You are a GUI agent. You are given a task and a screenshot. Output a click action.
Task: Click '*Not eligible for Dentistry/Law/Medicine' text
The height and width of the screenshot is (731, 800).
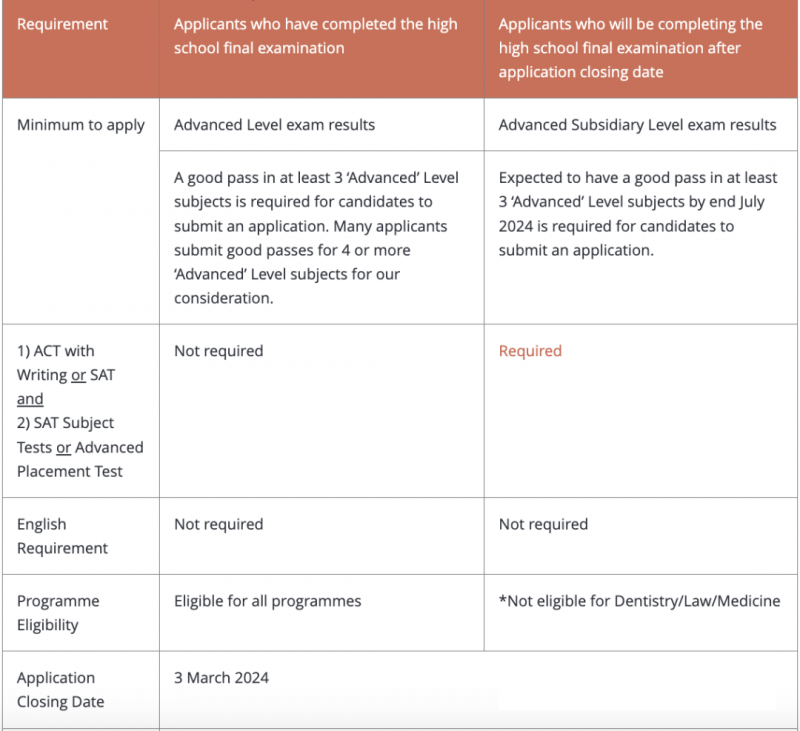639,601
